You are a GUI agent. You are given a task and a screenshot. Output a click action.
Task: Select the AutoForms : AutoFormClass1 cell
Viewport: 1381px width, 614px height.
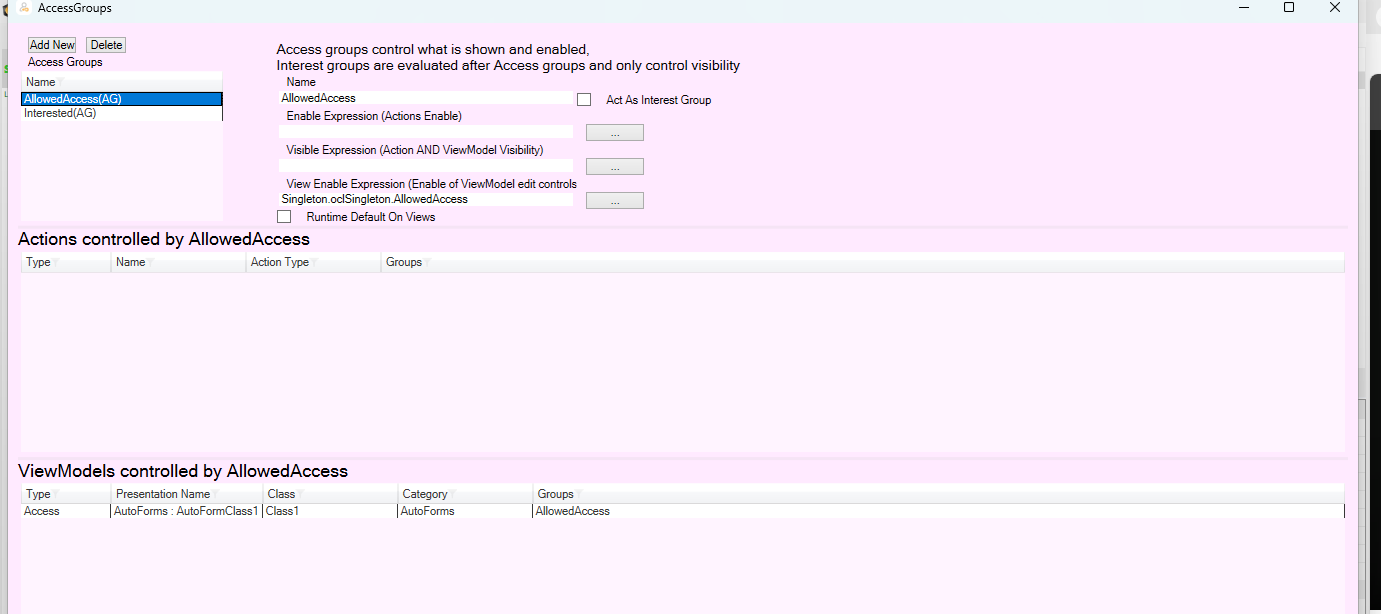(187, 511)
